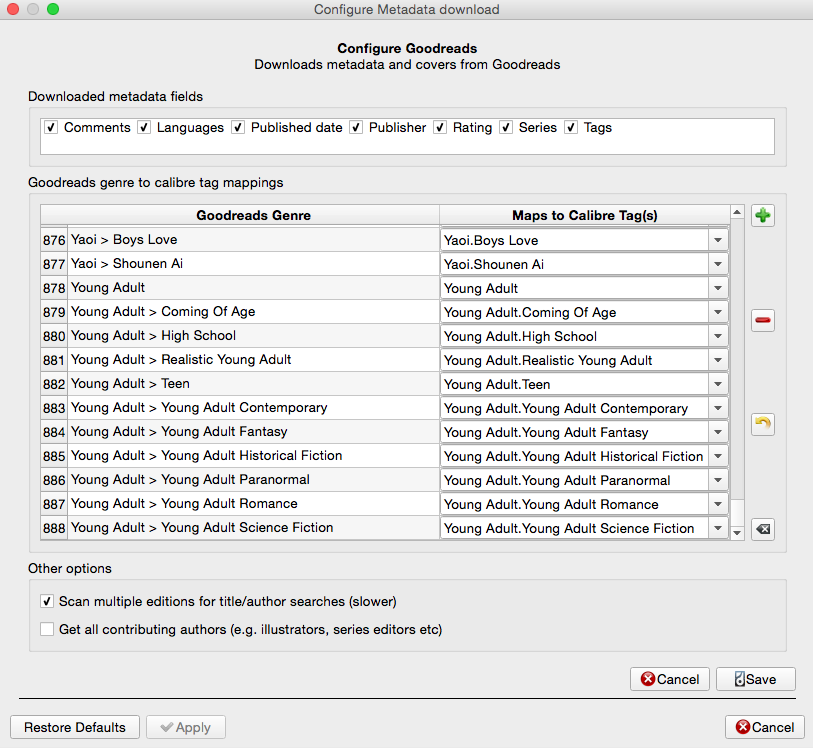Disable Scan multiple editions option
Screen dimensions: 813x748
(x=47, y=601)
